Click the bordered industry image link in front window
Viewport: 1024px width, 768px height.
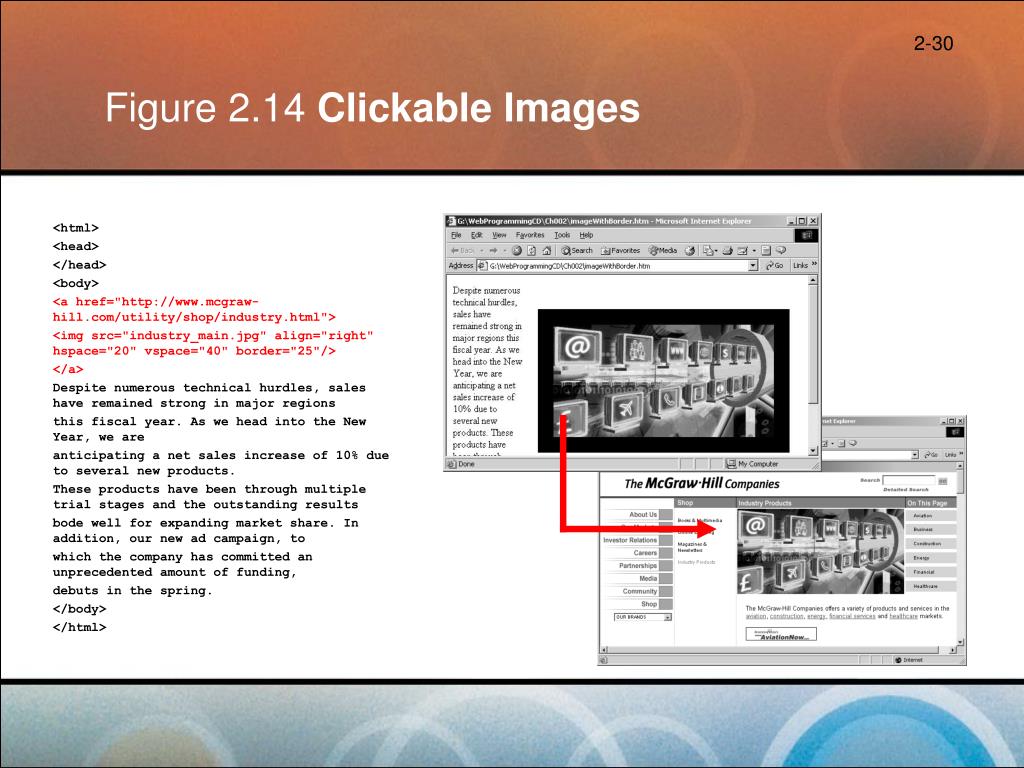pos(664,381)
